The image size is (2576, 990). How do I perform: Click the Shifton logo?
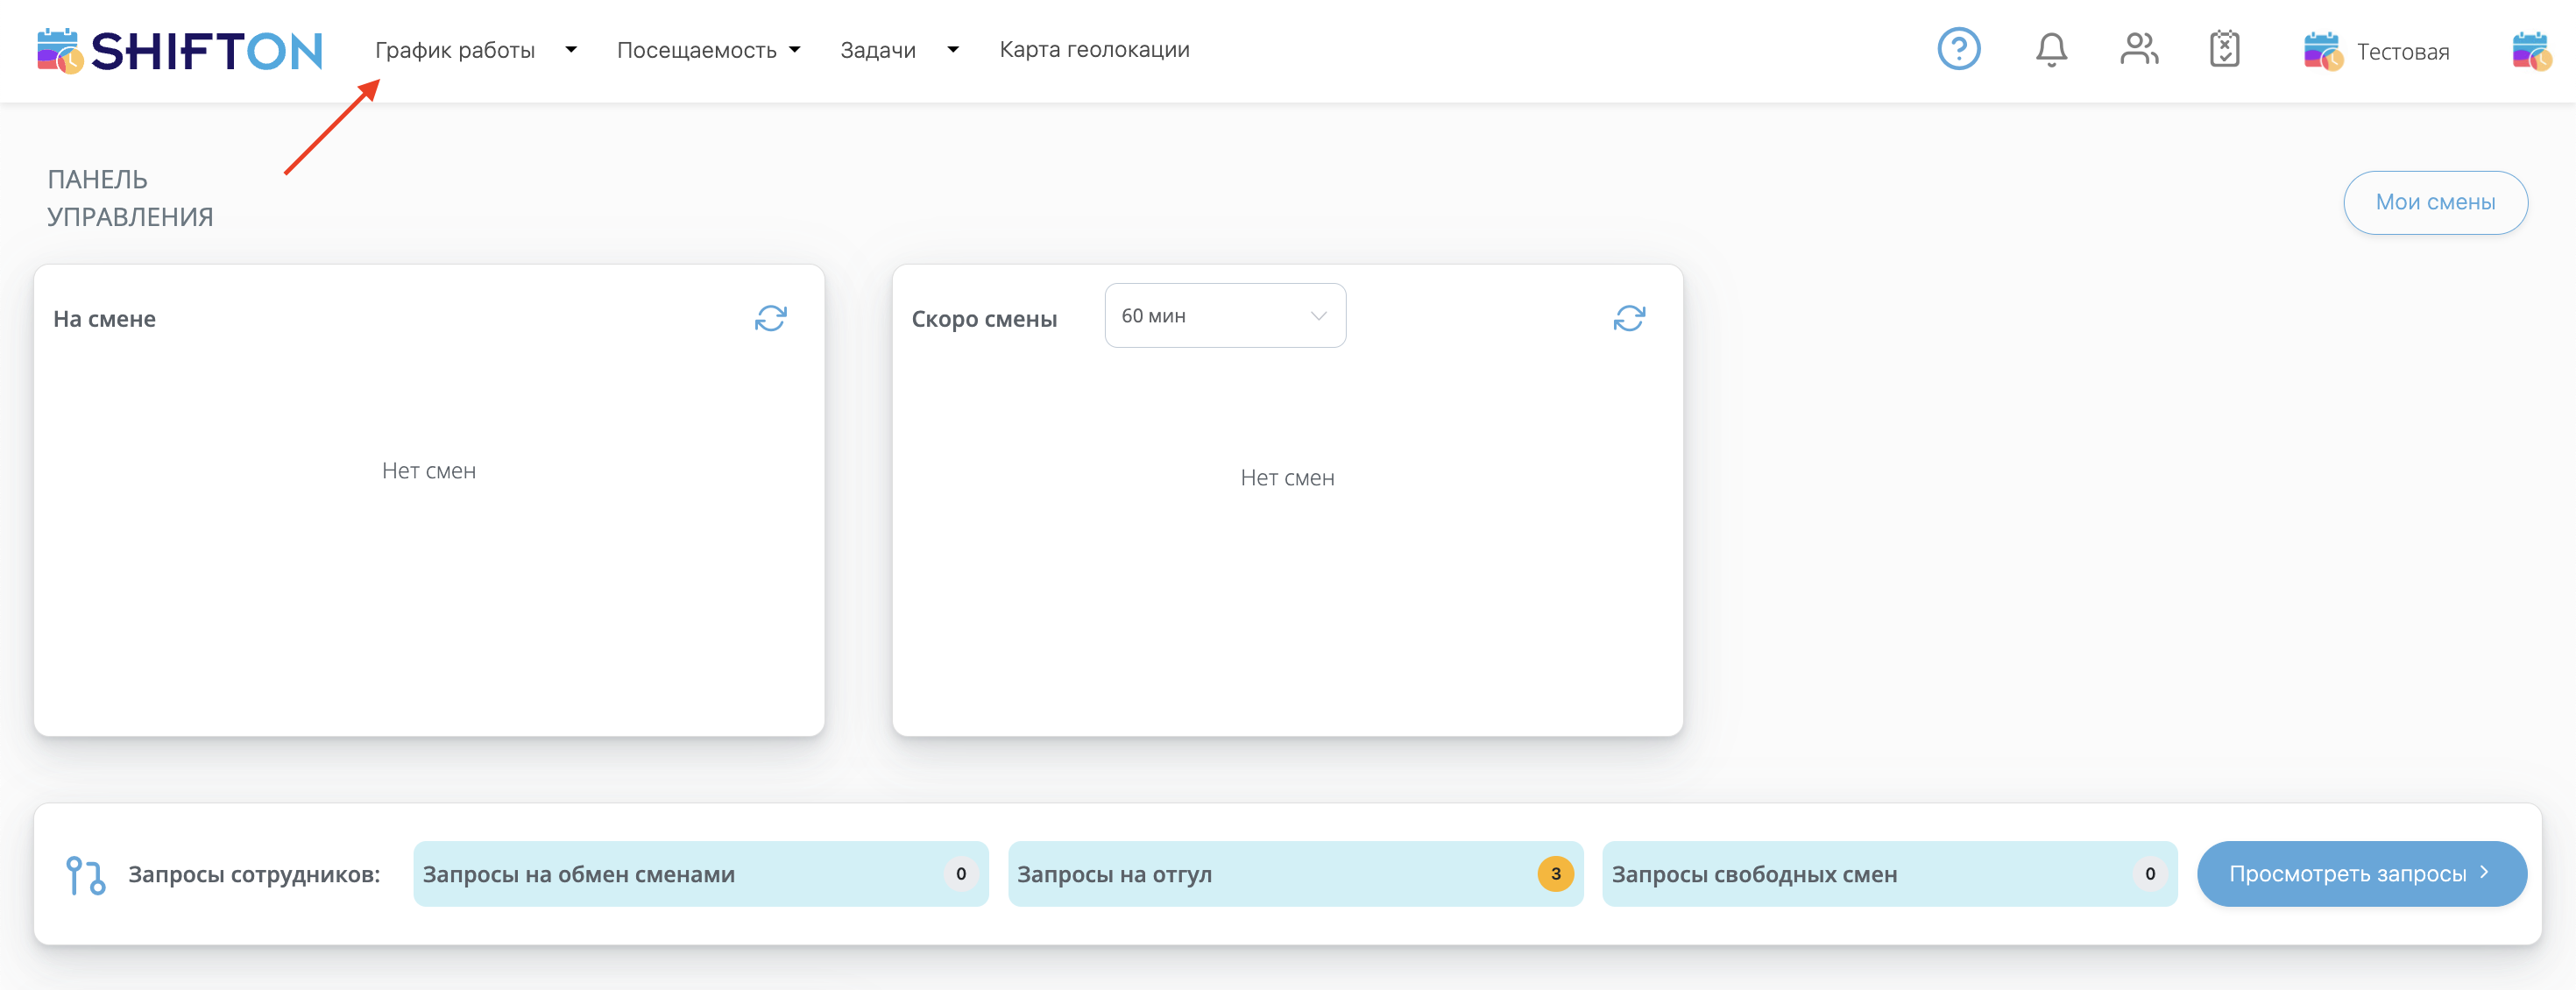coord(180,51)
